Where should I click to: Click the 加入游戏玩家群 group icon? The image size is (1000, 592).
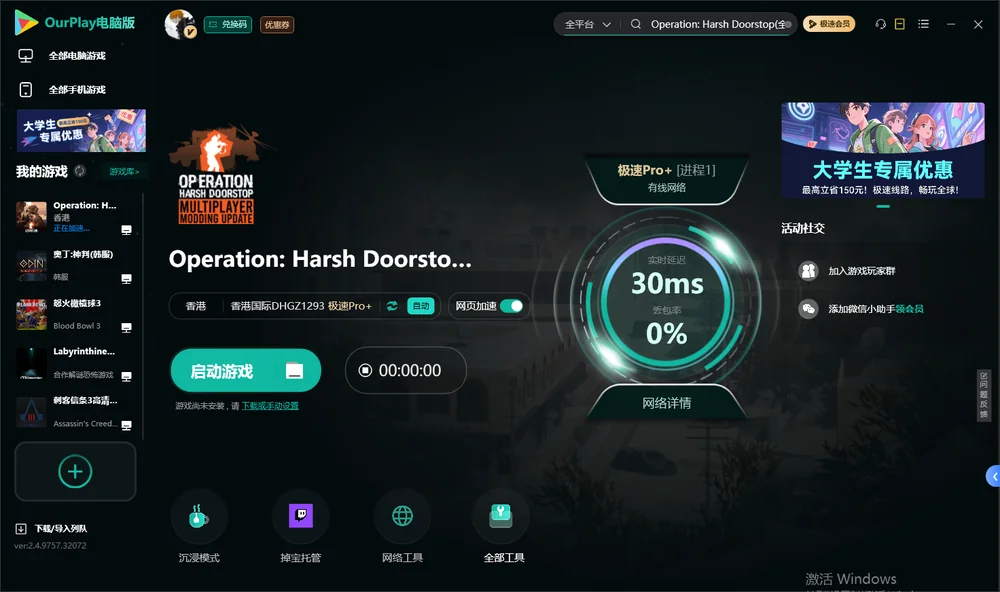point(809,271)
